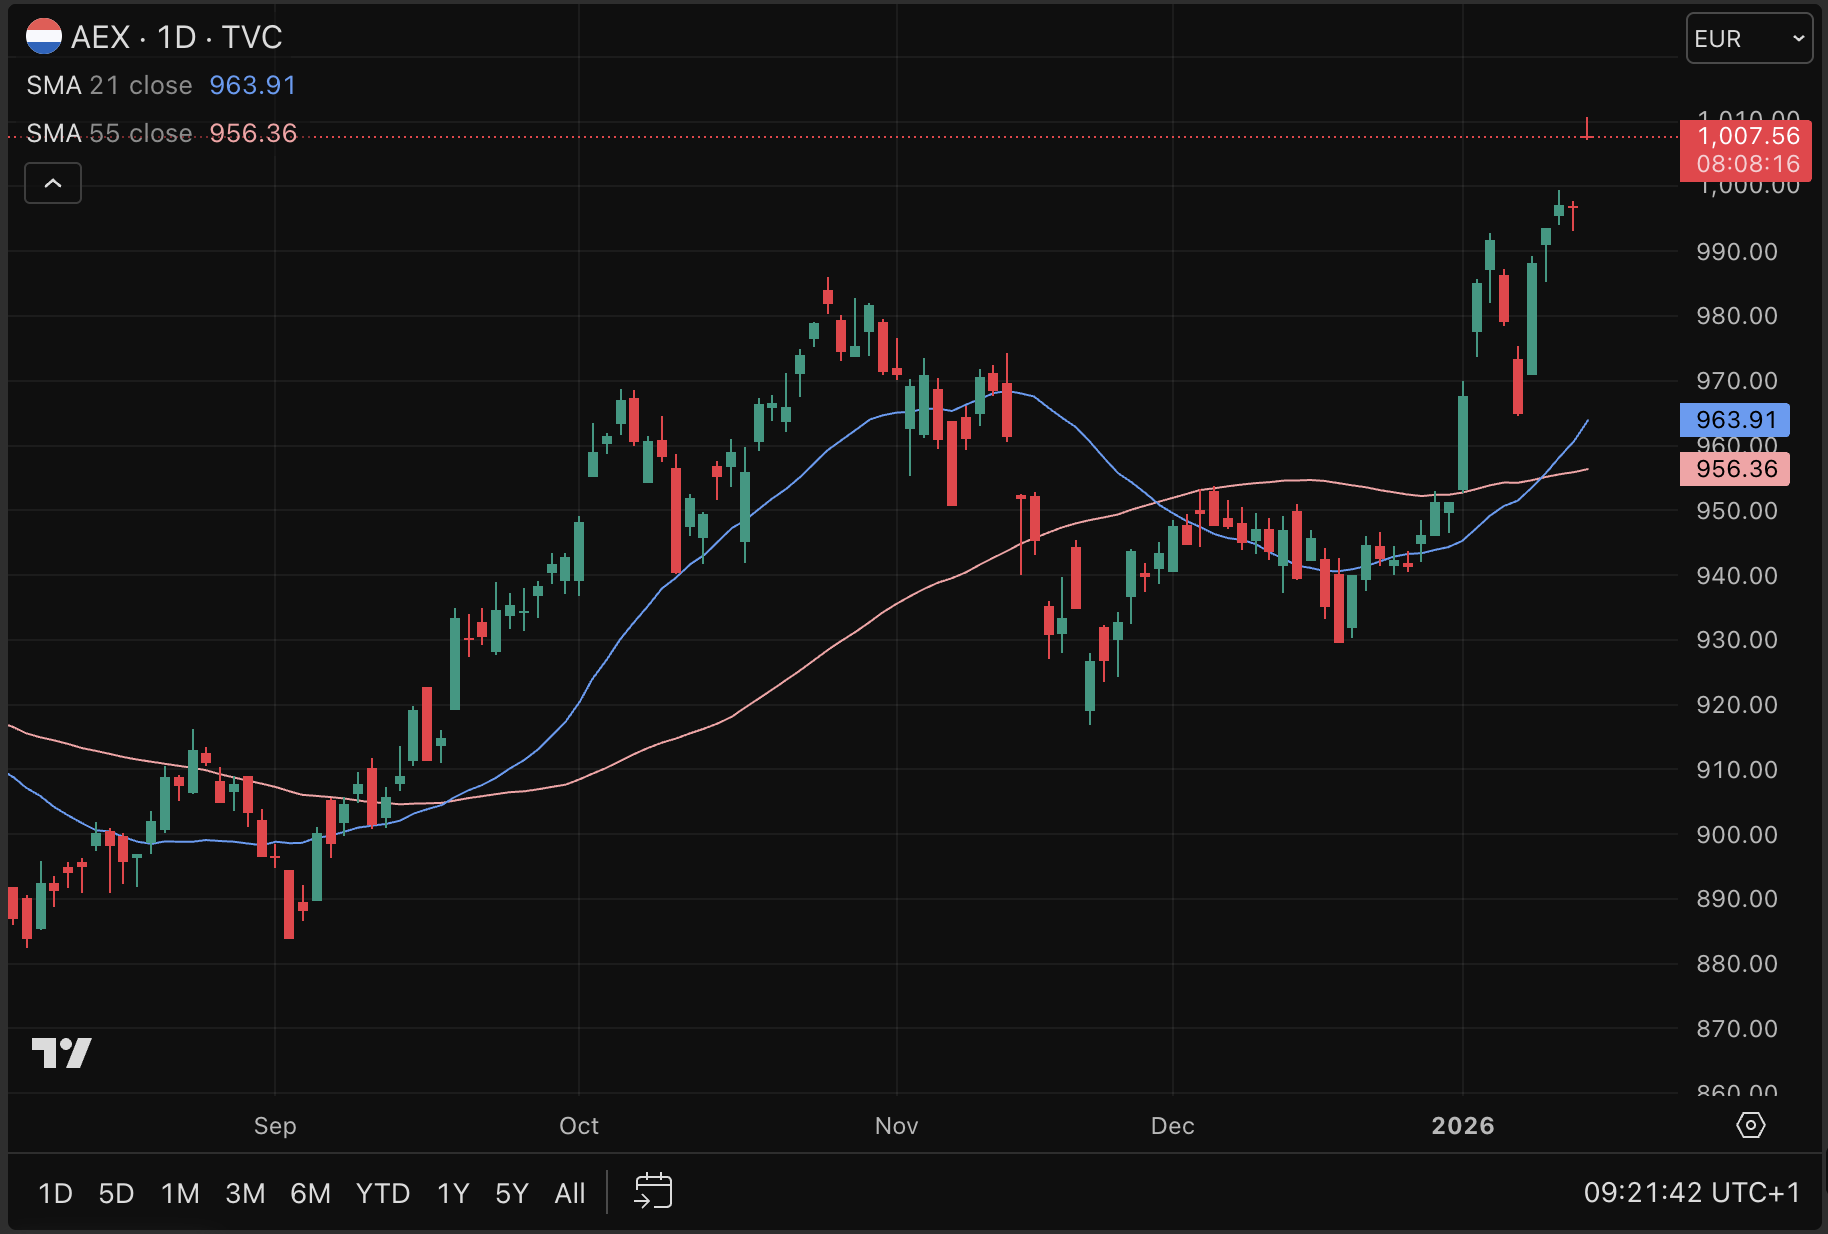Viewport: 1828px width, 1234px height.
Task: Set the range to YTD
Action: point(383,1193)
